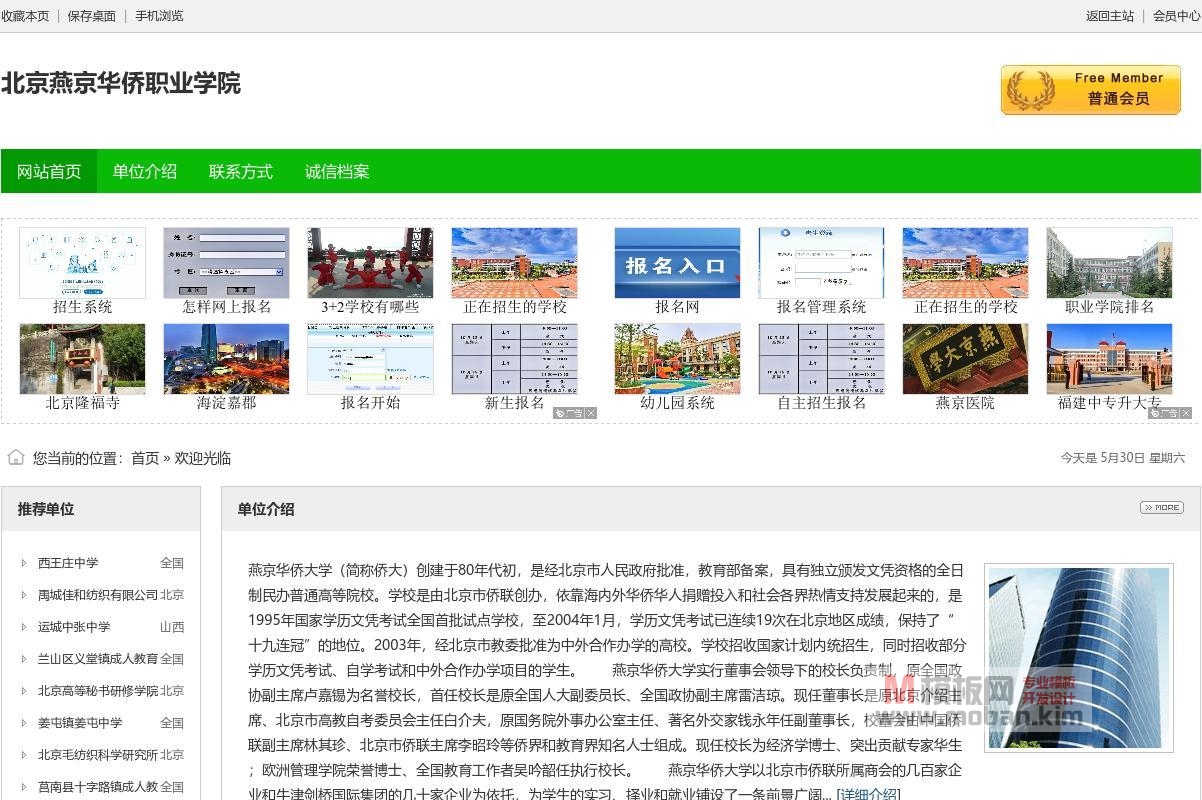The image size is (1202, 800).
Task: Go back via 返回主站 link
Action: point(1110,16)
